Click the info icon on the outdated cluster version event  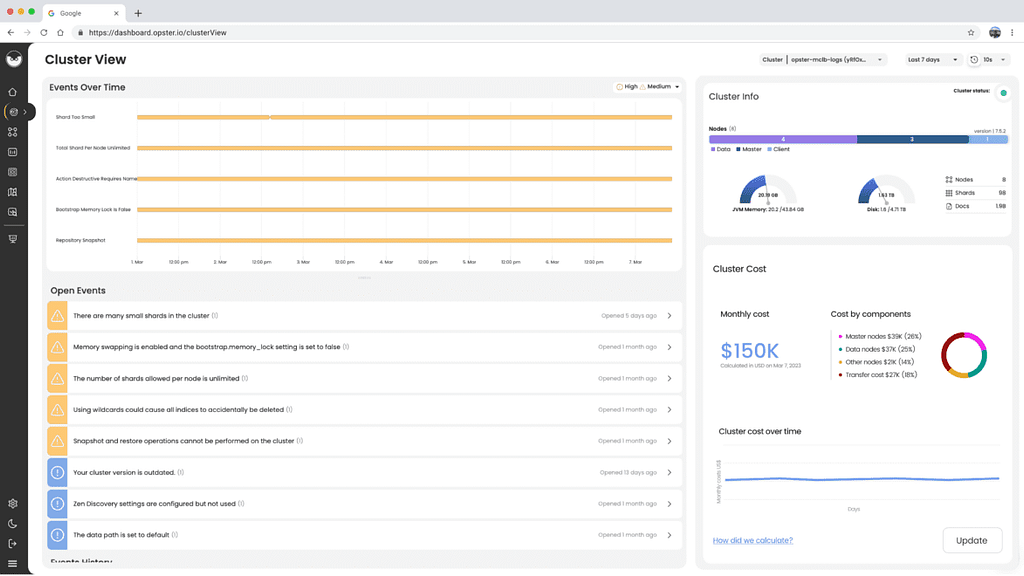pyautogui.click(x=57, y=472)
